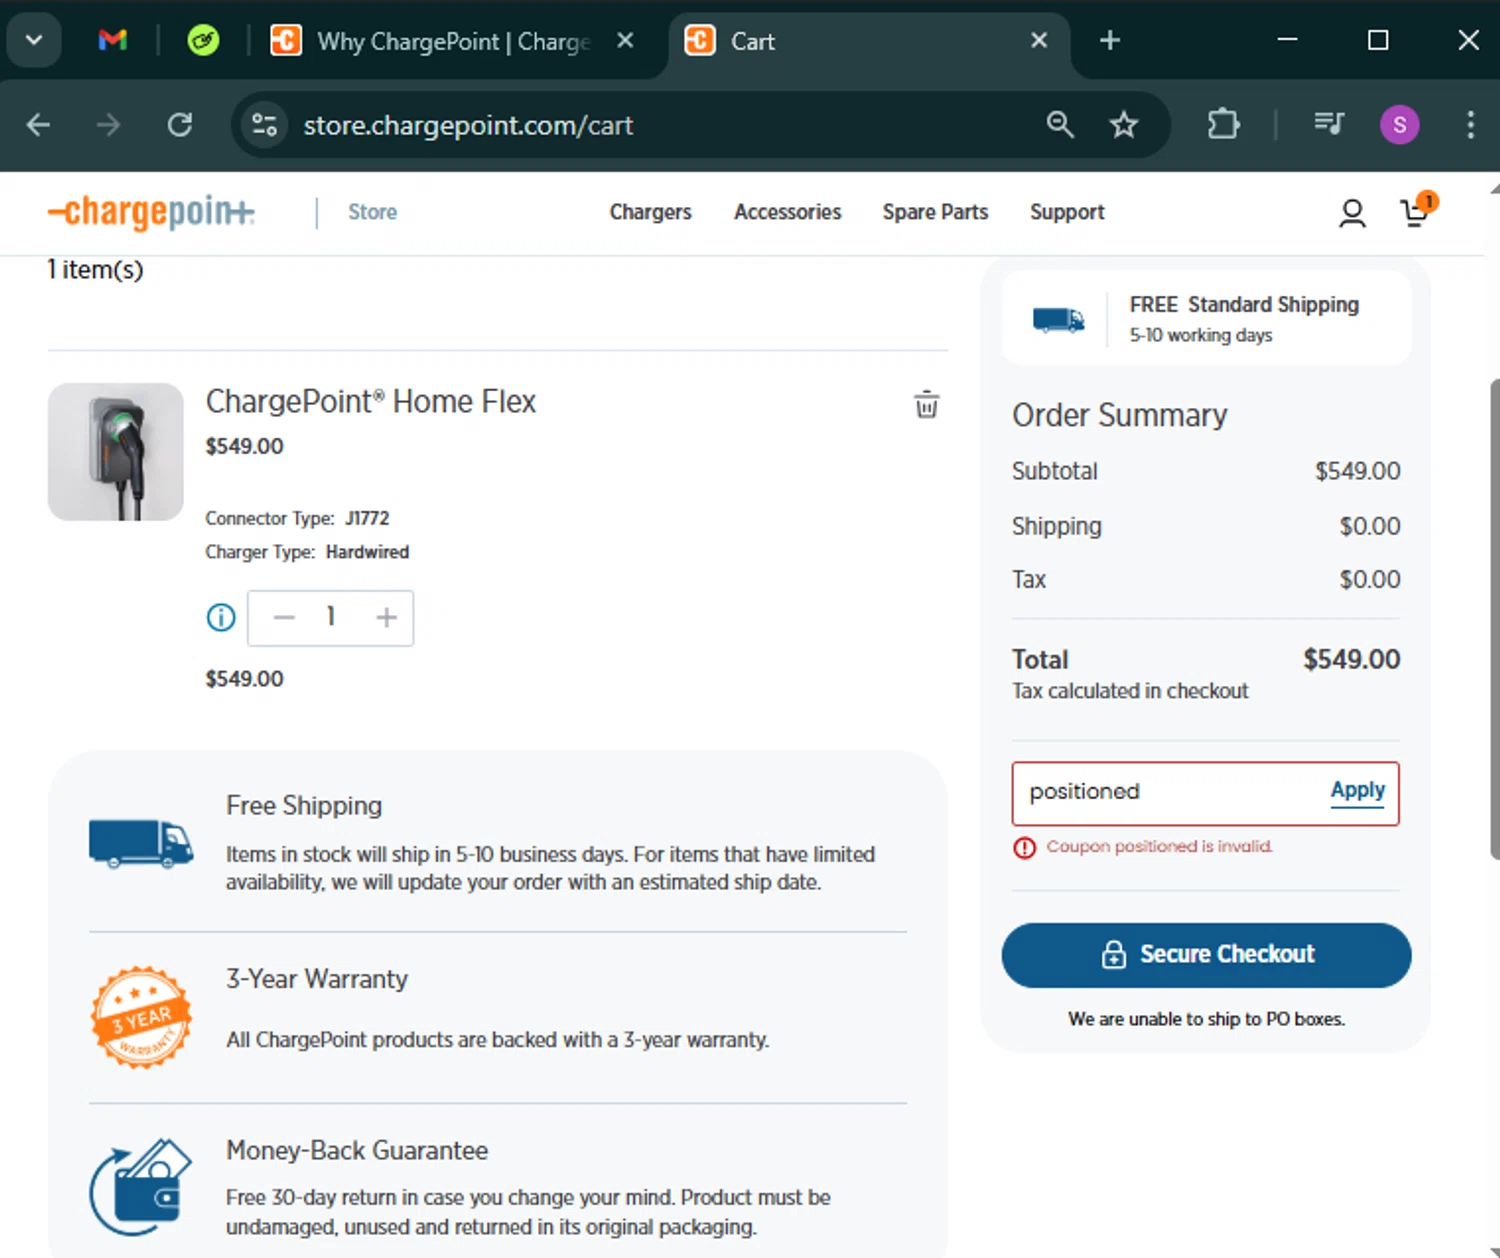Click the ChargePoint logo
Viewport: 1500px width, 1258px height.
[151, 212]
